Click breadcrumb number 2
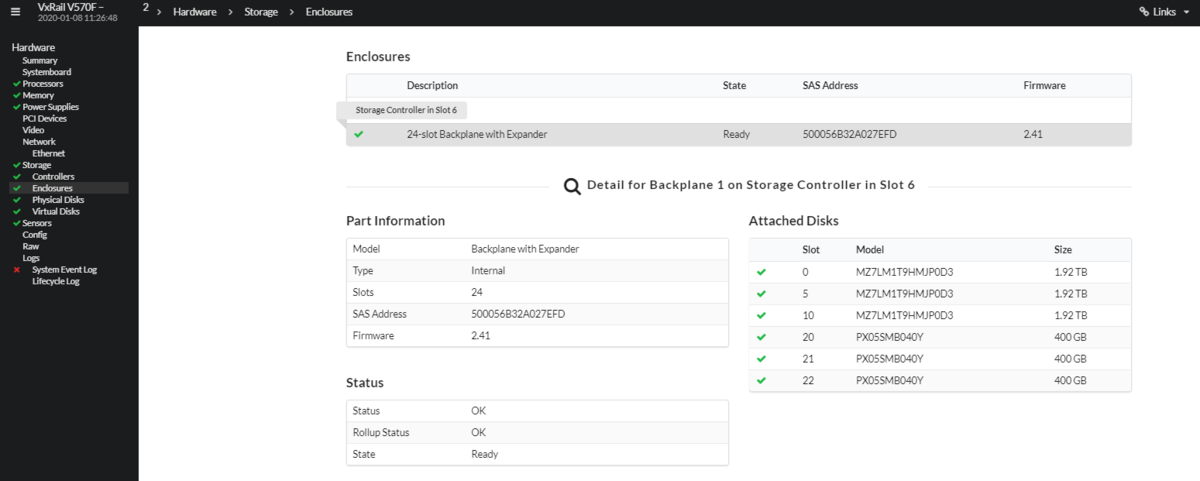The image size is (1200, 481). 146,7
